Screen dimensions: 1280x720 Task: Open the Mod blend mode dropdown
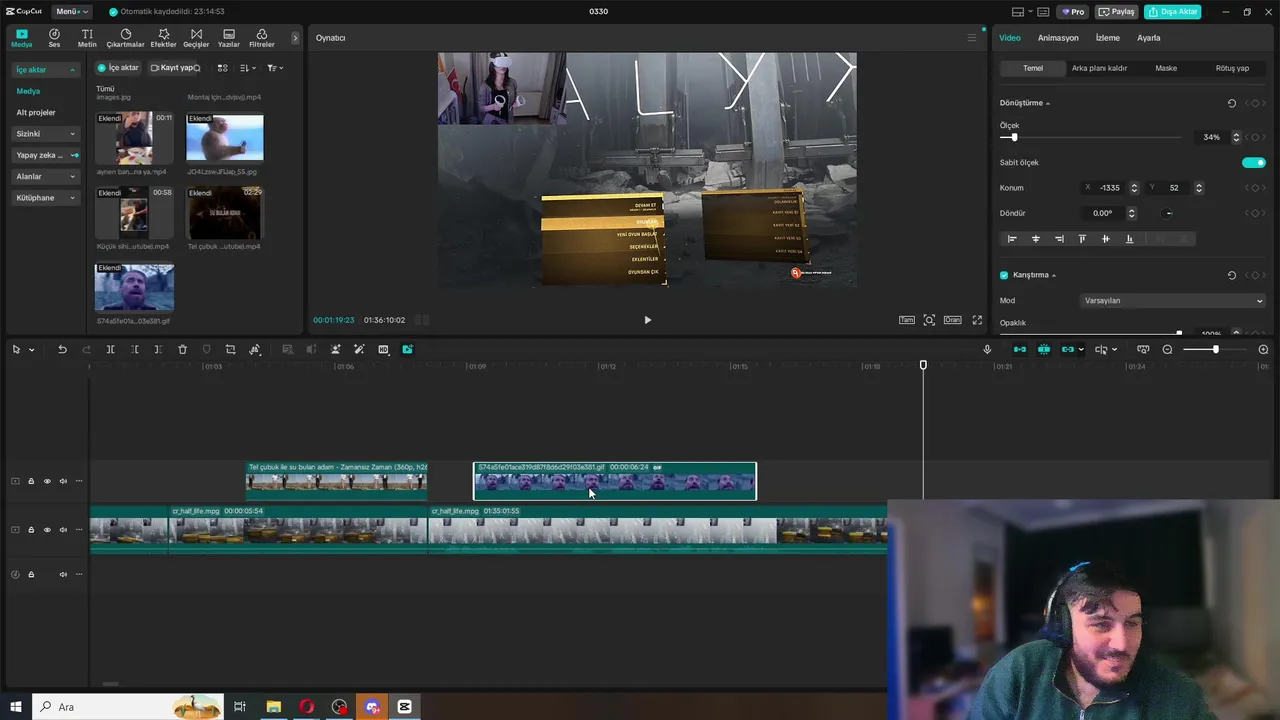tap(1173, 300)
